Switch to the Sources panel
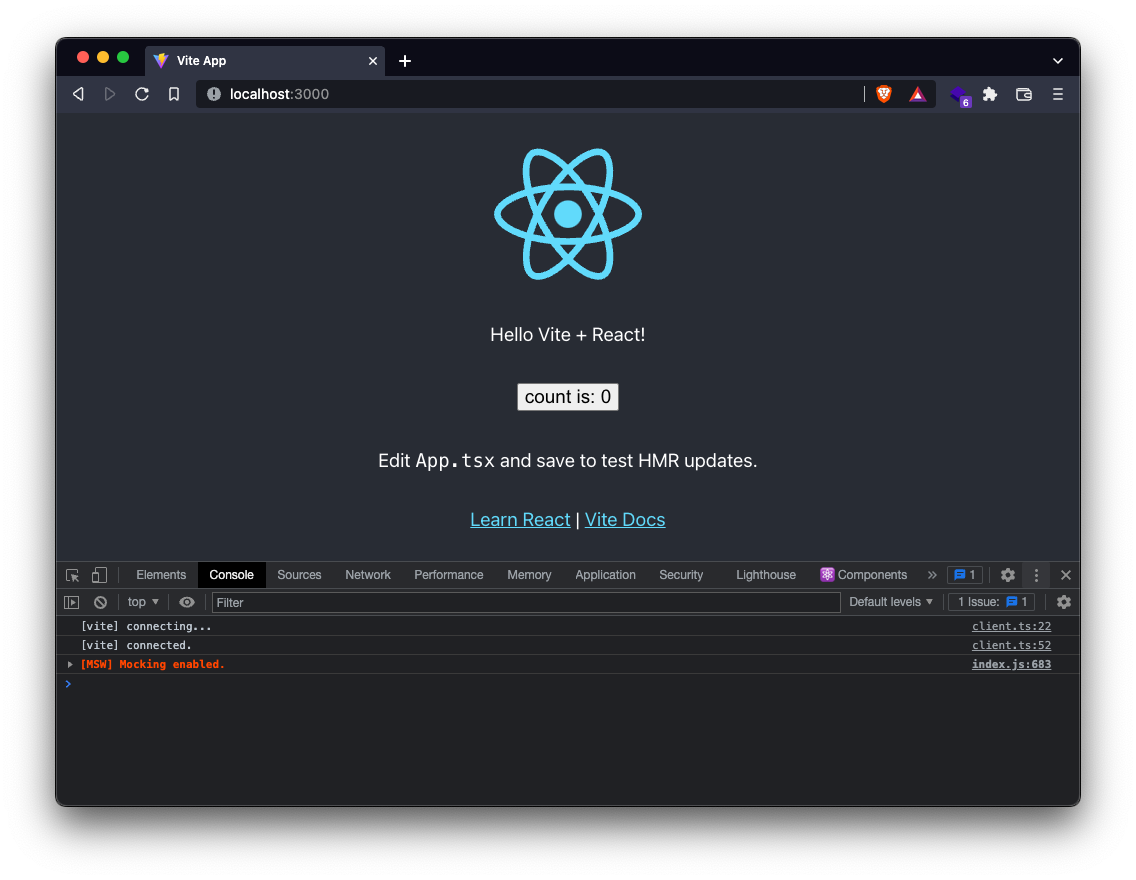The height and width of the screenshot is (880, 1136). 299,575
